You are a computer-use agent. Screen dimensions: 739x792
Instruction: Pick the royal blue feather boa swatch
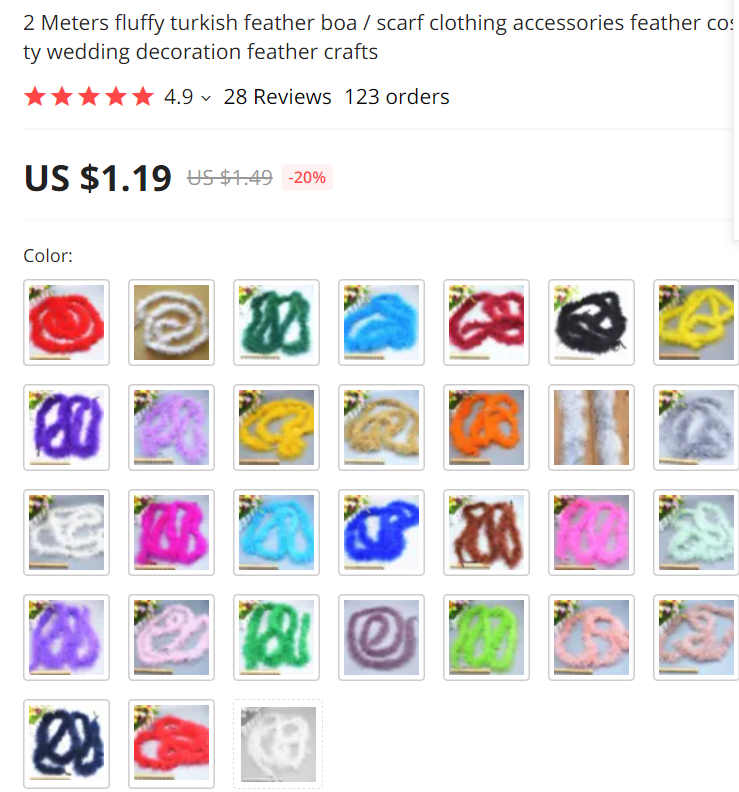click(x=381, y=532)
